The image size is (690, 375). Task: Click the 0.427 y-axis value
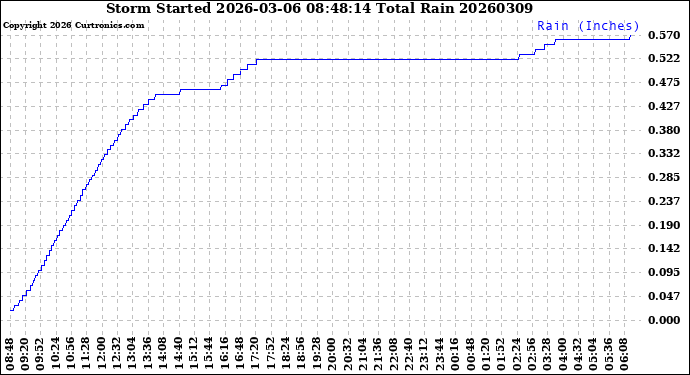[x=664, y=106]
